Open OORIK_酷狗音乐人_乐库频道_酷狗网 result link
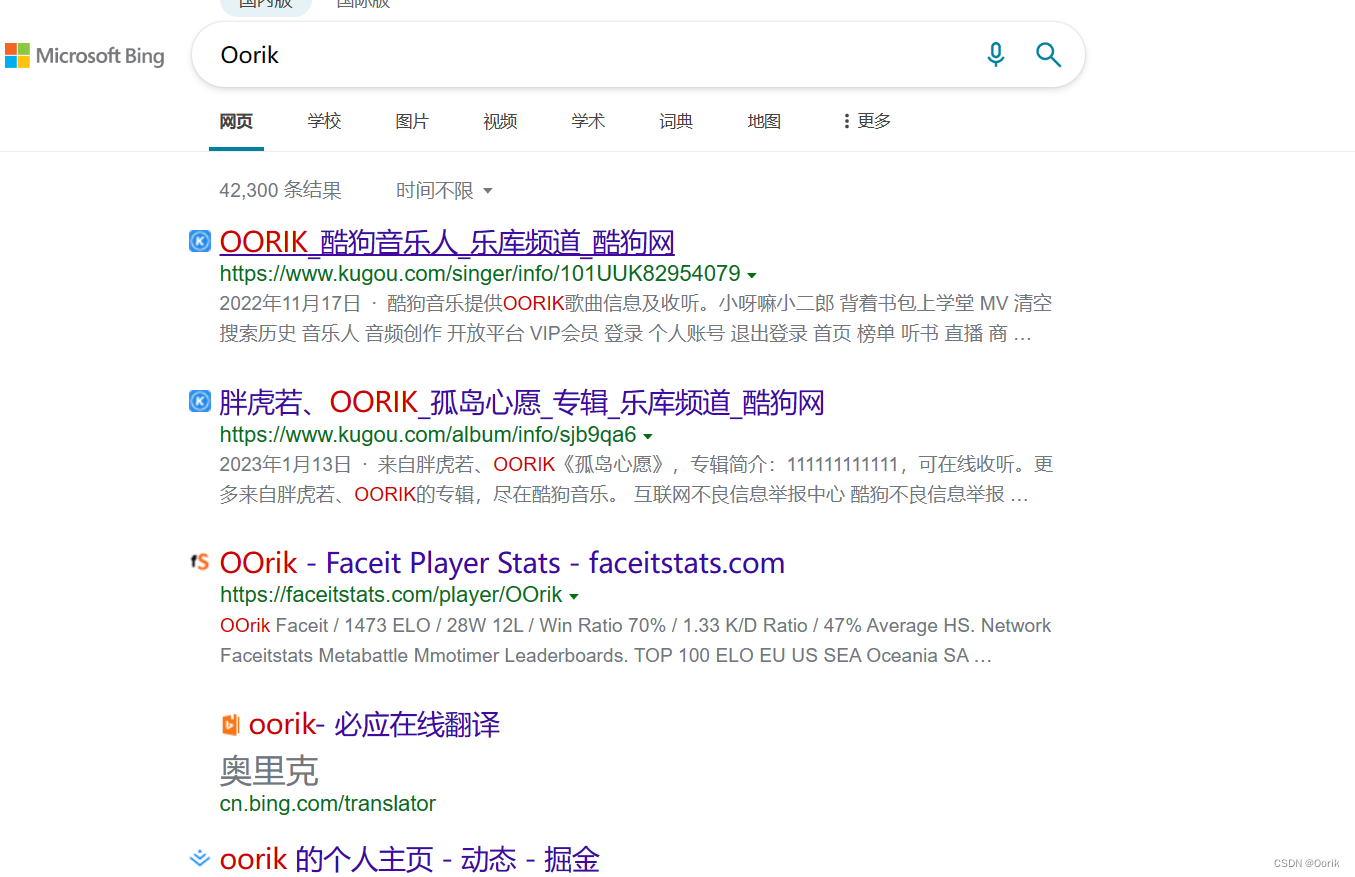This screenshot has height=877, width=1355. coord(447,242)
